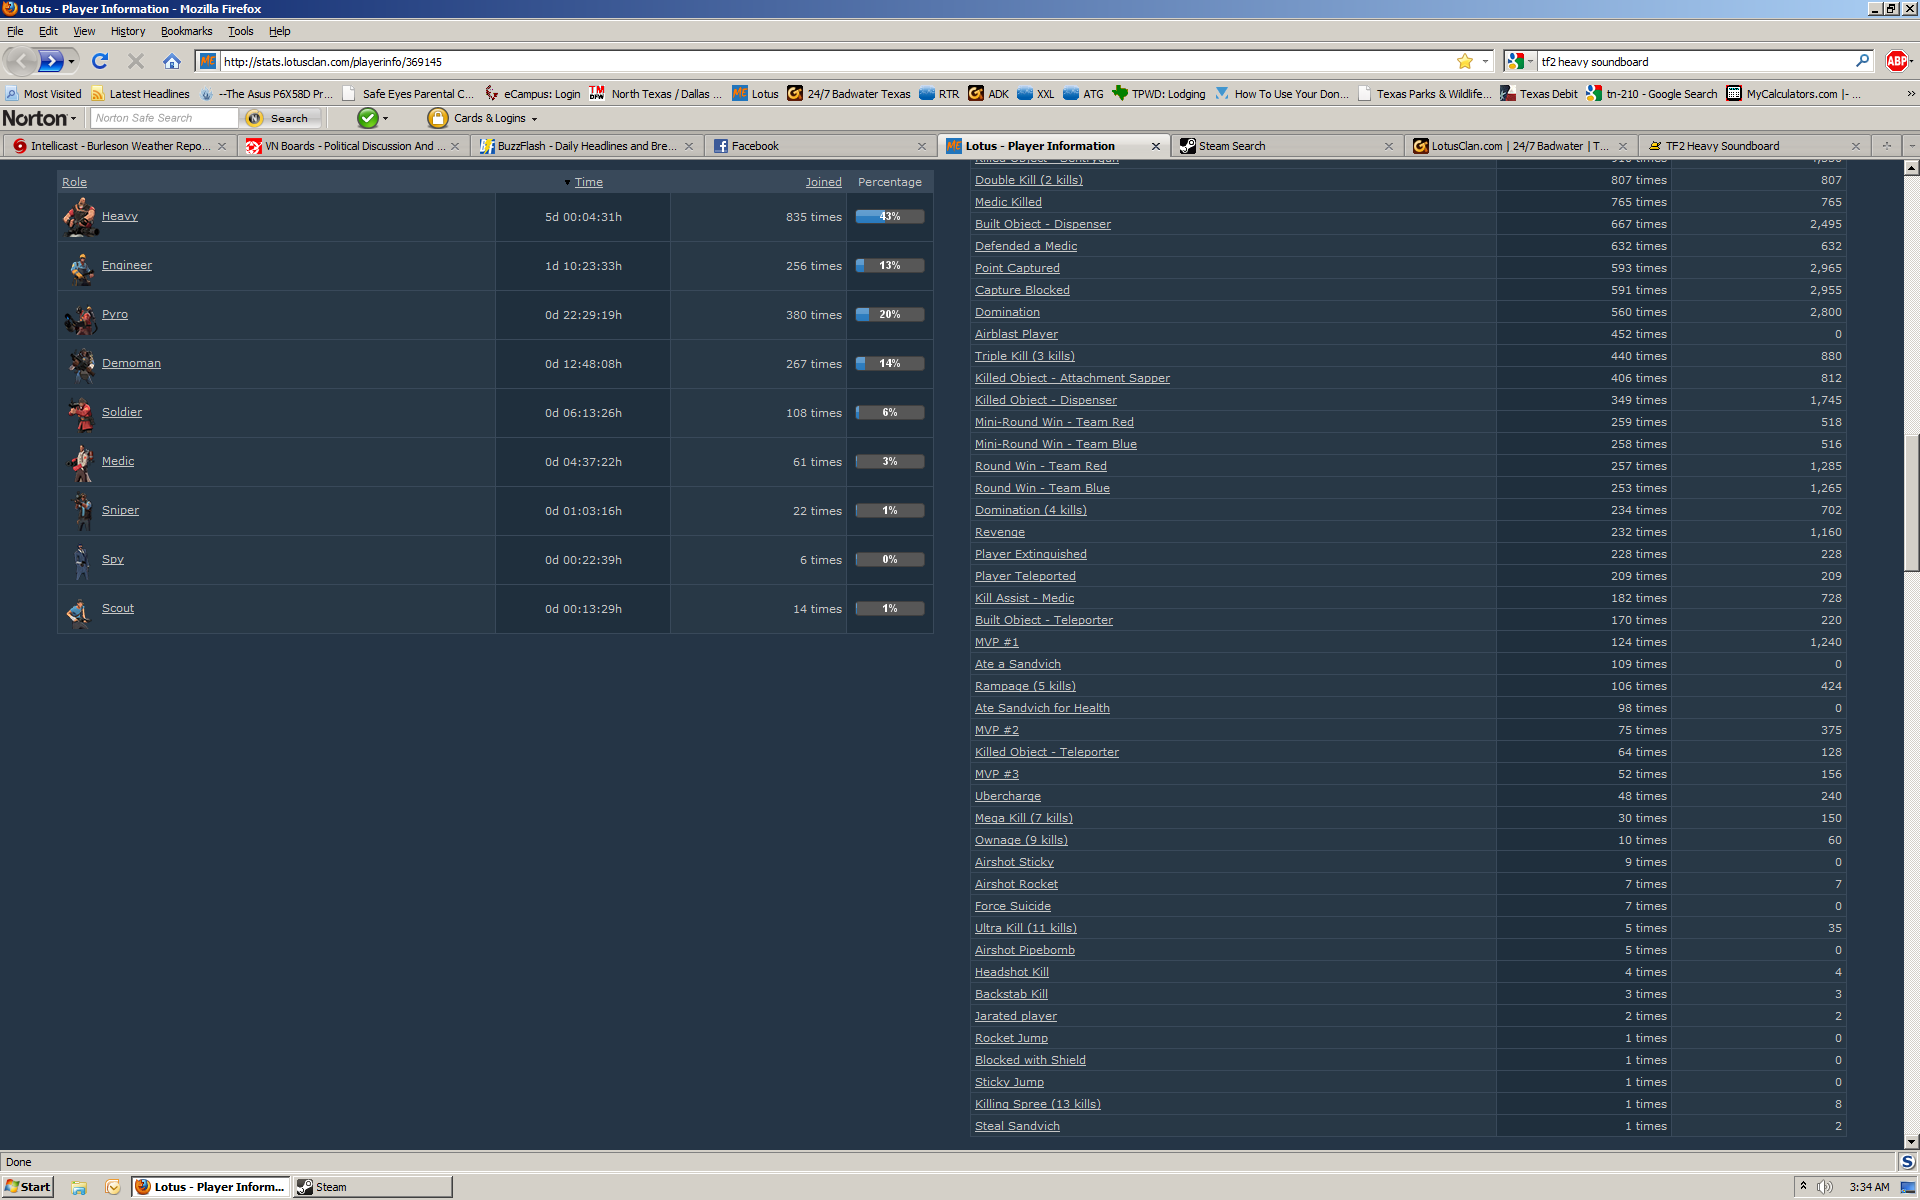This screenshot has width=1920, height=1200.
Task: Open Norton Cards & Logins lock icon
Action: [x=438, y=118]
